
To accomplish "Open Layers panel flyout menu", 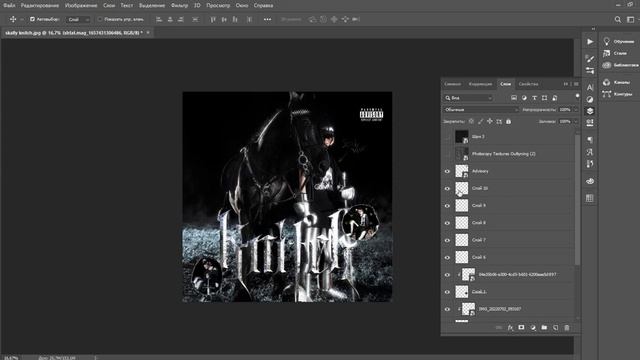I will click(x=576, y=84).
